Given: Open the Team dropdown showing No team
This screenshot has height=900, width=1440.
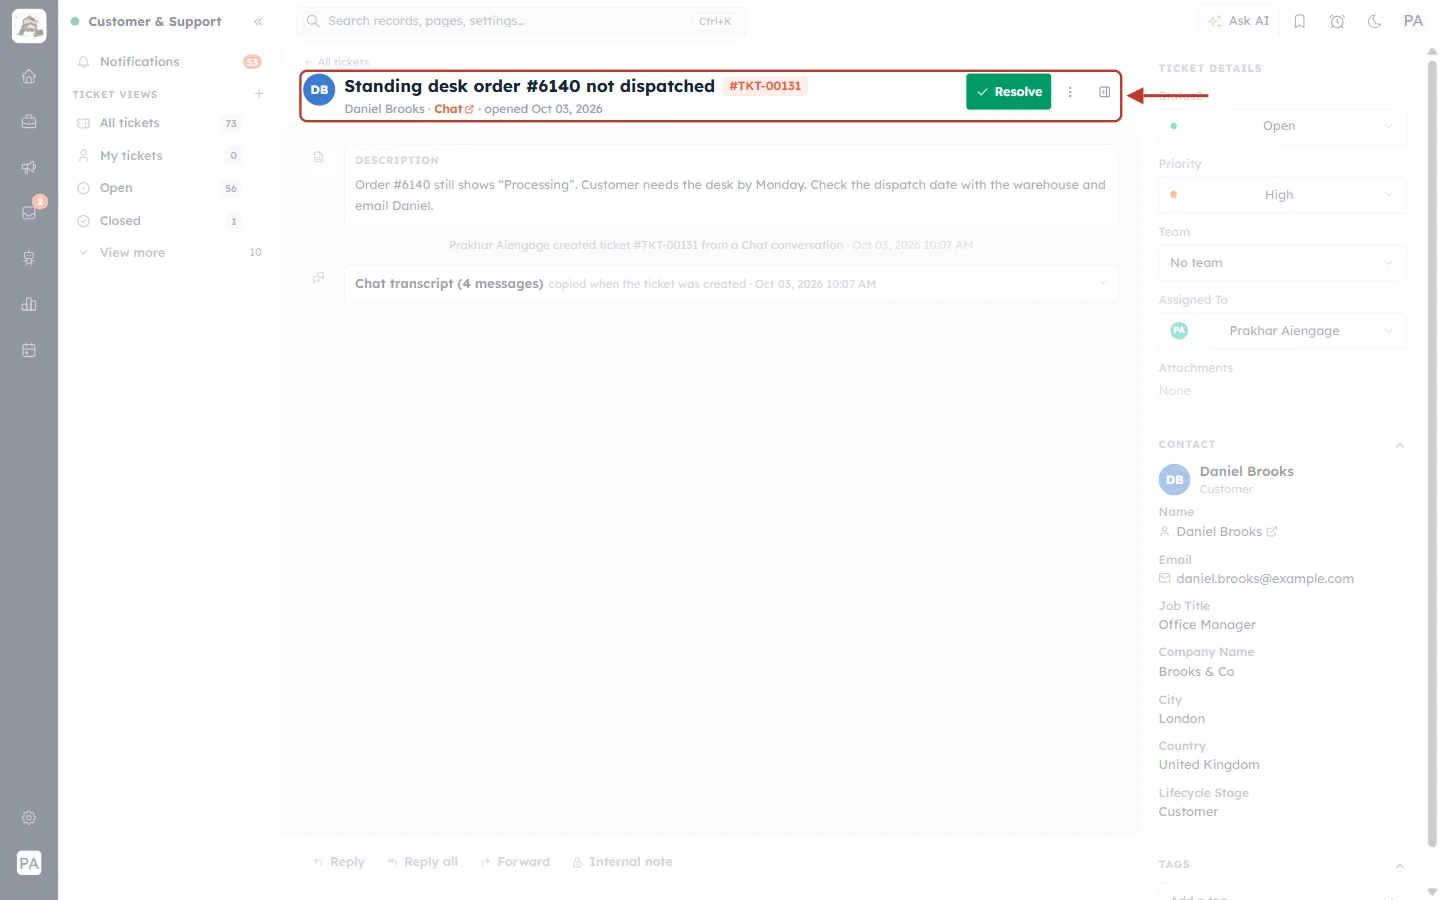Looking at the screenshot, I should 1283,263.
